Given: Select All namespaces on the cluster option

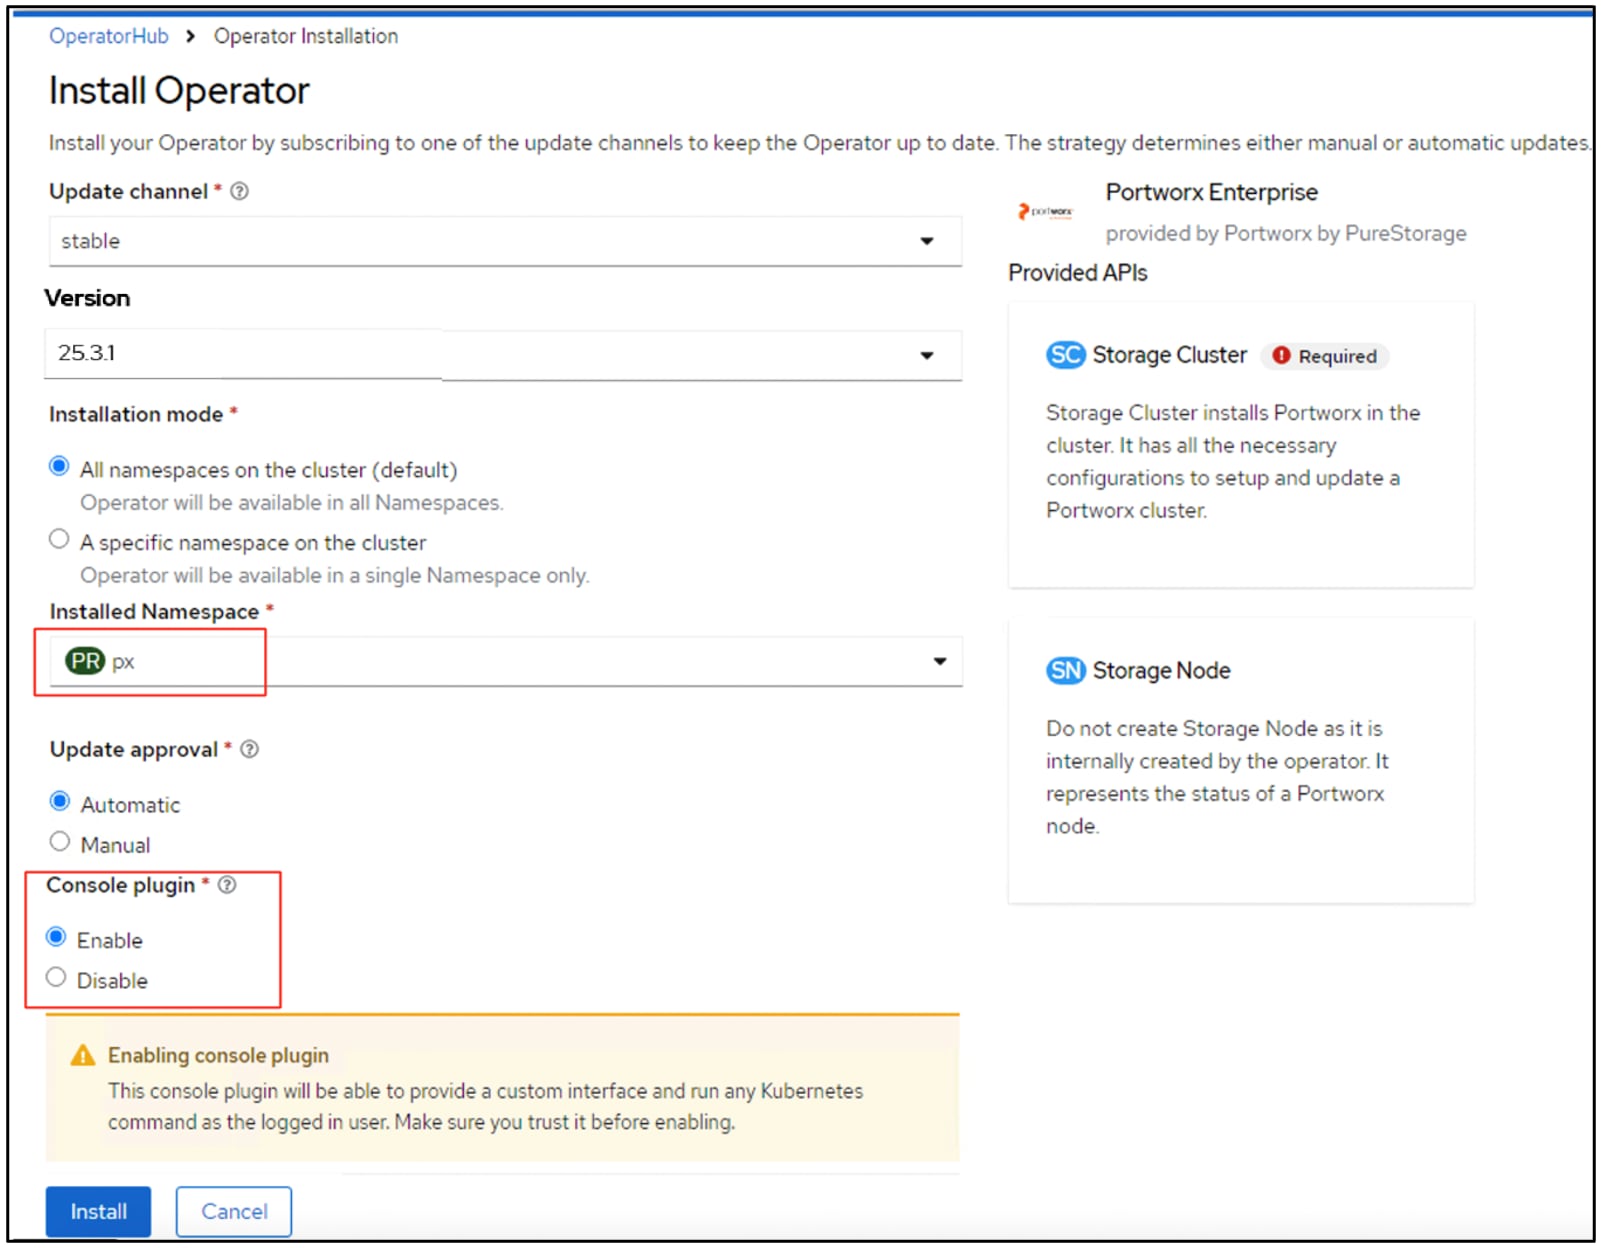Looking at the screenshot, I should pos(60,467).
